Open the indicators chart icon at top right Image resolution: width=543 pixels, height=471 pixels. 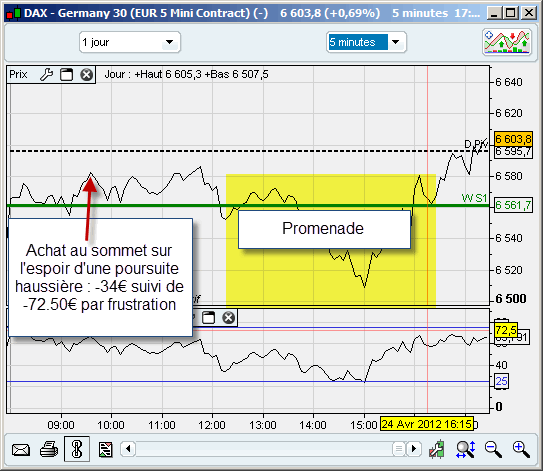click(x=507, y=42)
